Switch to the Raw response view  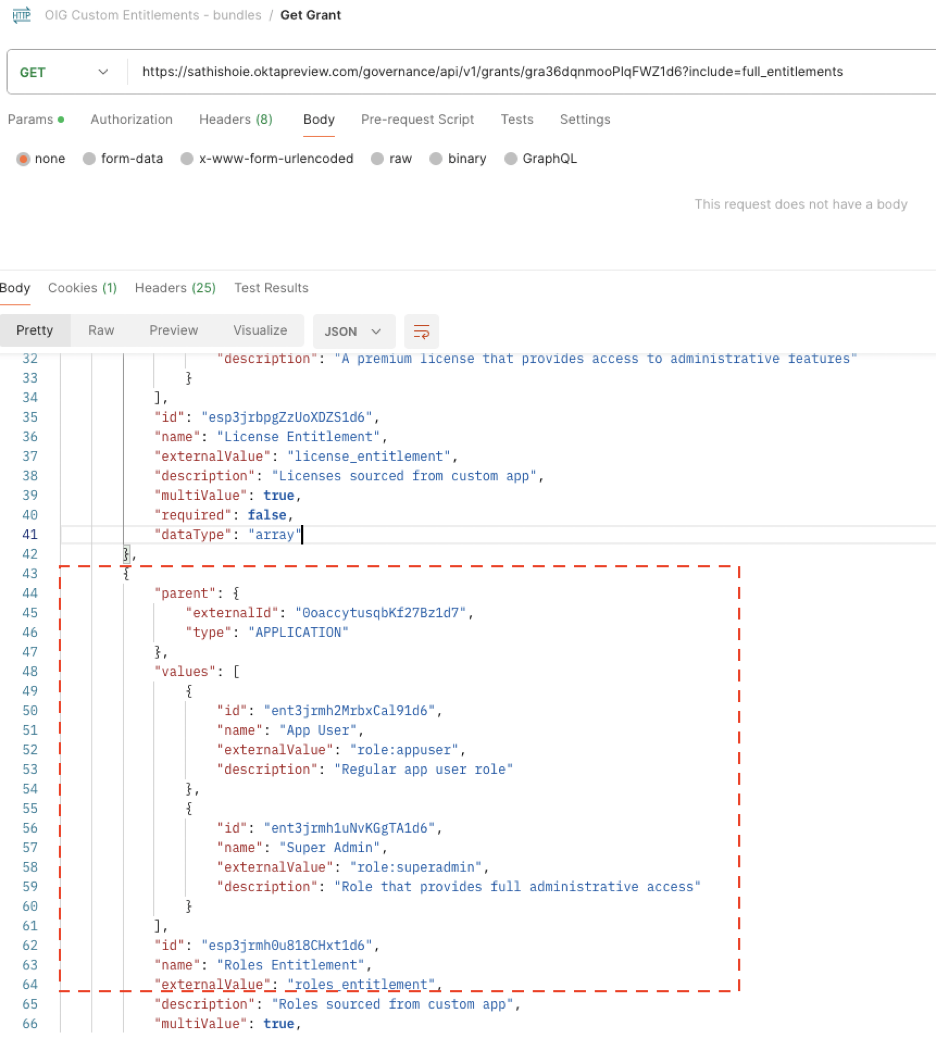tap(101, 330)
